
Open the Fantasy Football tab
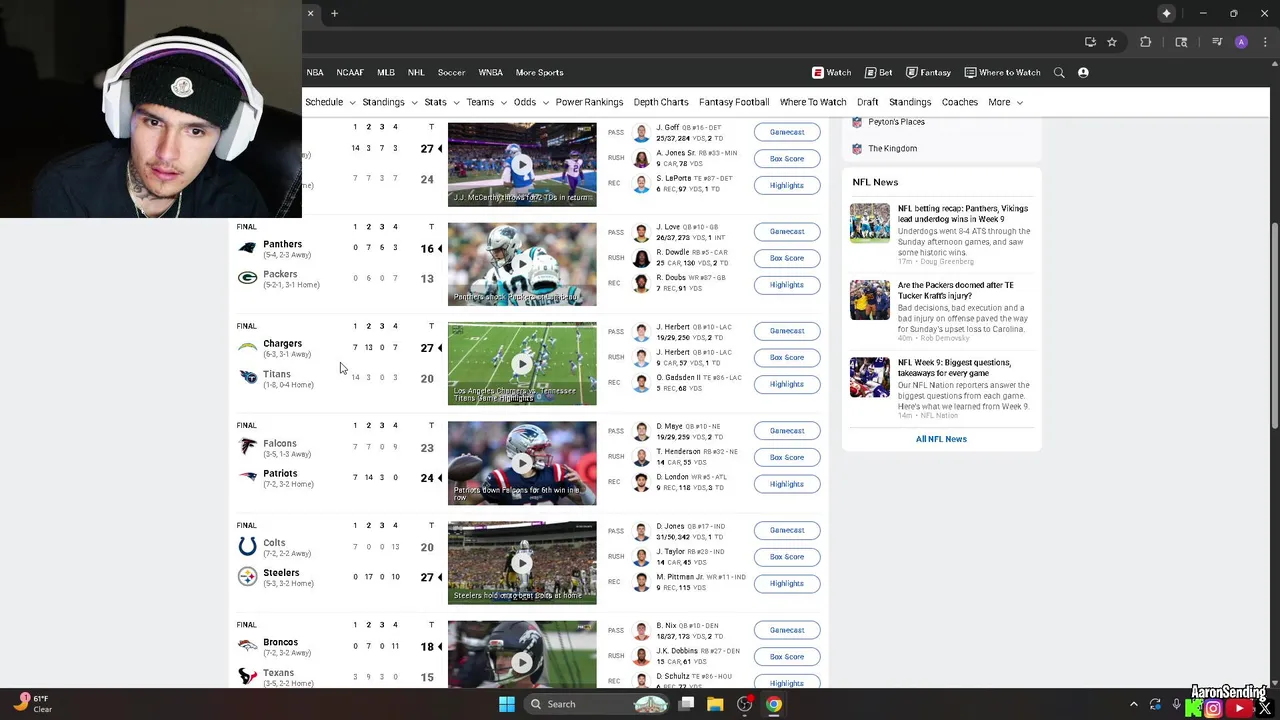tap(734, 102)
